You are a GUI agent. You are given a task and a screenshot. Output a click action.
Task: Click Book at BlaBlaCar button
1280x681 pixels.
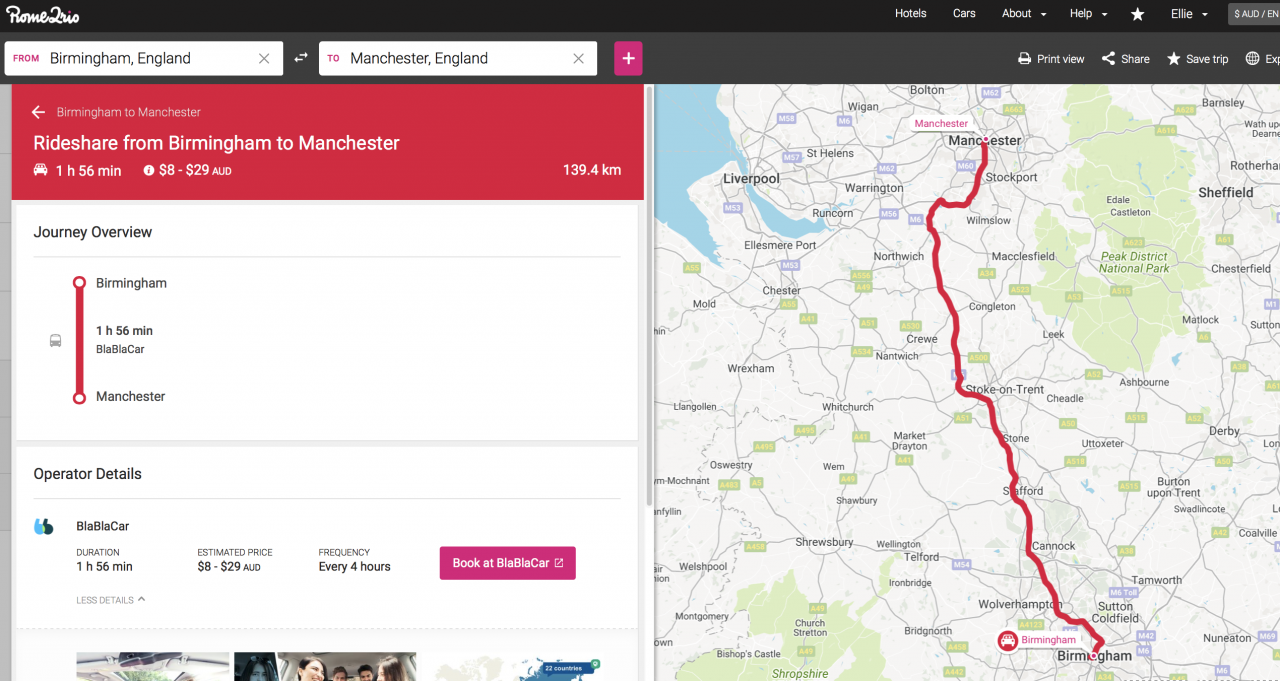[508, 563]
